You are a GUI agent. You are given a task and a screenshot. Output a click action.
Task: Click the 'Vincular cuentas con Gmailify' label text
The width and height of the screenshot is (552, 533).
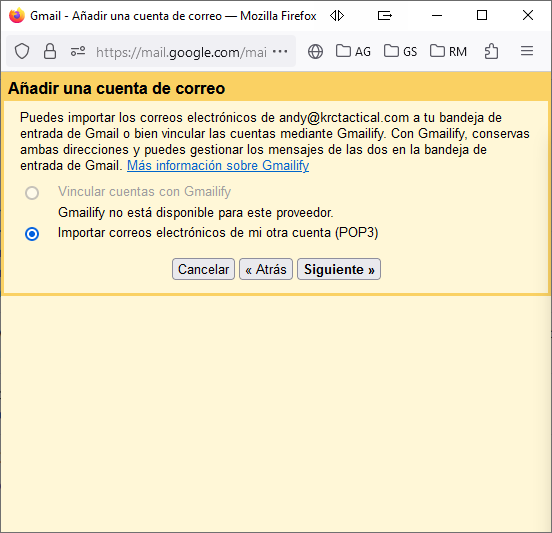pyautogui.click(x=144, y=192)
